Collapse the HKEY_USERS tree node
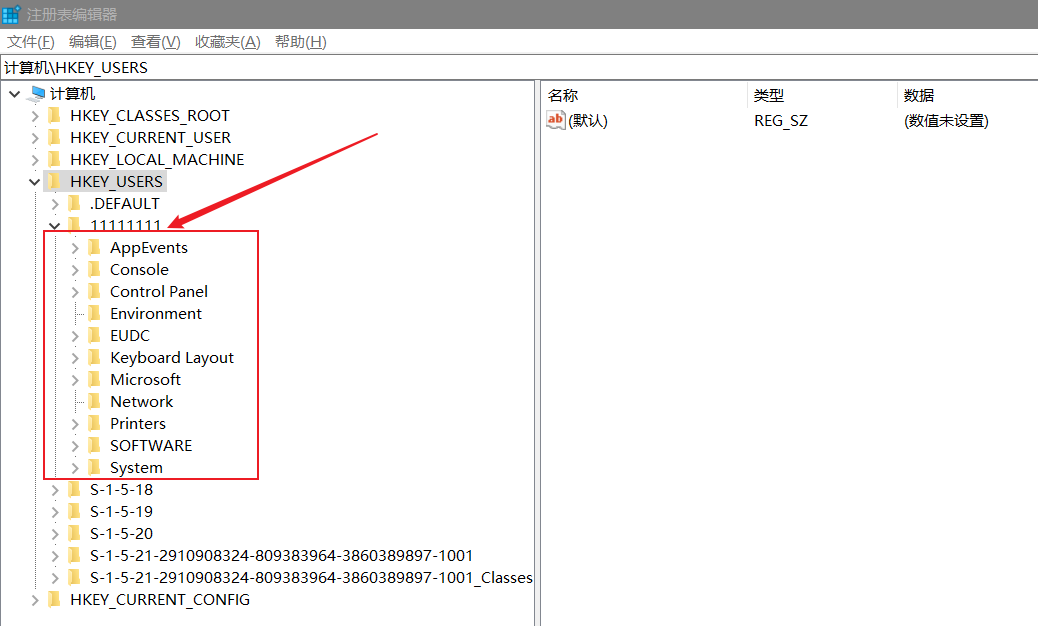Screen dimensions: 1038x626 point(35,182)
